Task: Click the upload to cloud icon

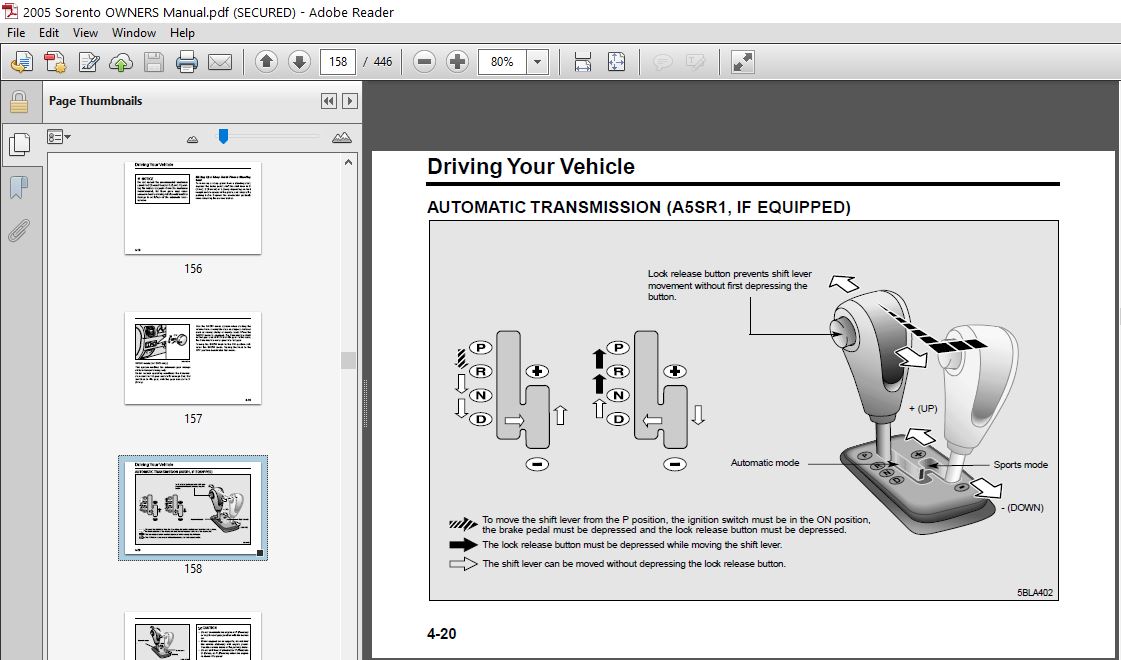Action: [x=121, y=62]
